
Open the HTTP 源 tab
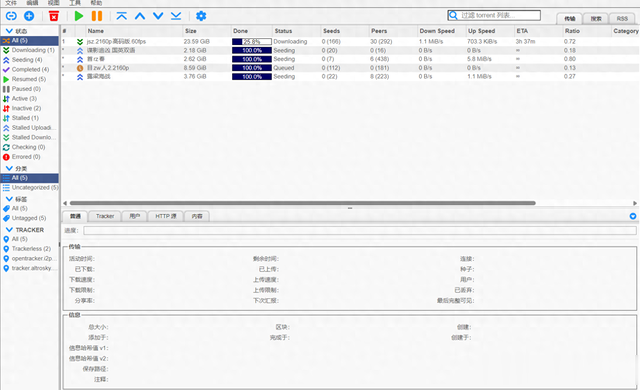click(x=166, y=216)
